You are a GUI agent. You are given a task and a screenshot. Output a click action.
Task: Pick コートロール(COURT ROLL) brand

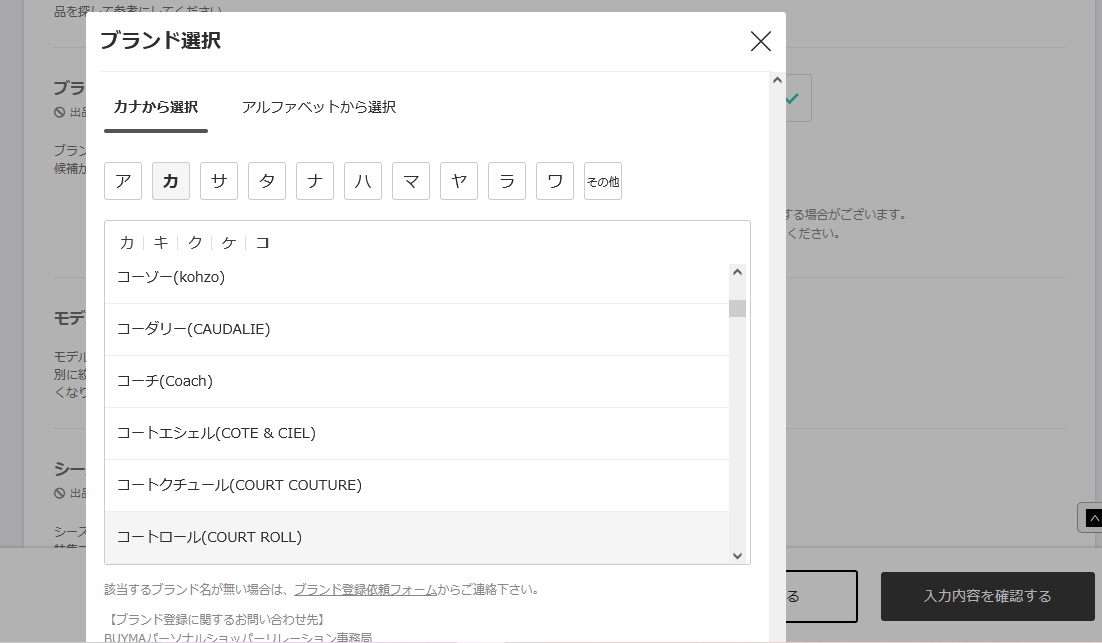coord(209,537)
